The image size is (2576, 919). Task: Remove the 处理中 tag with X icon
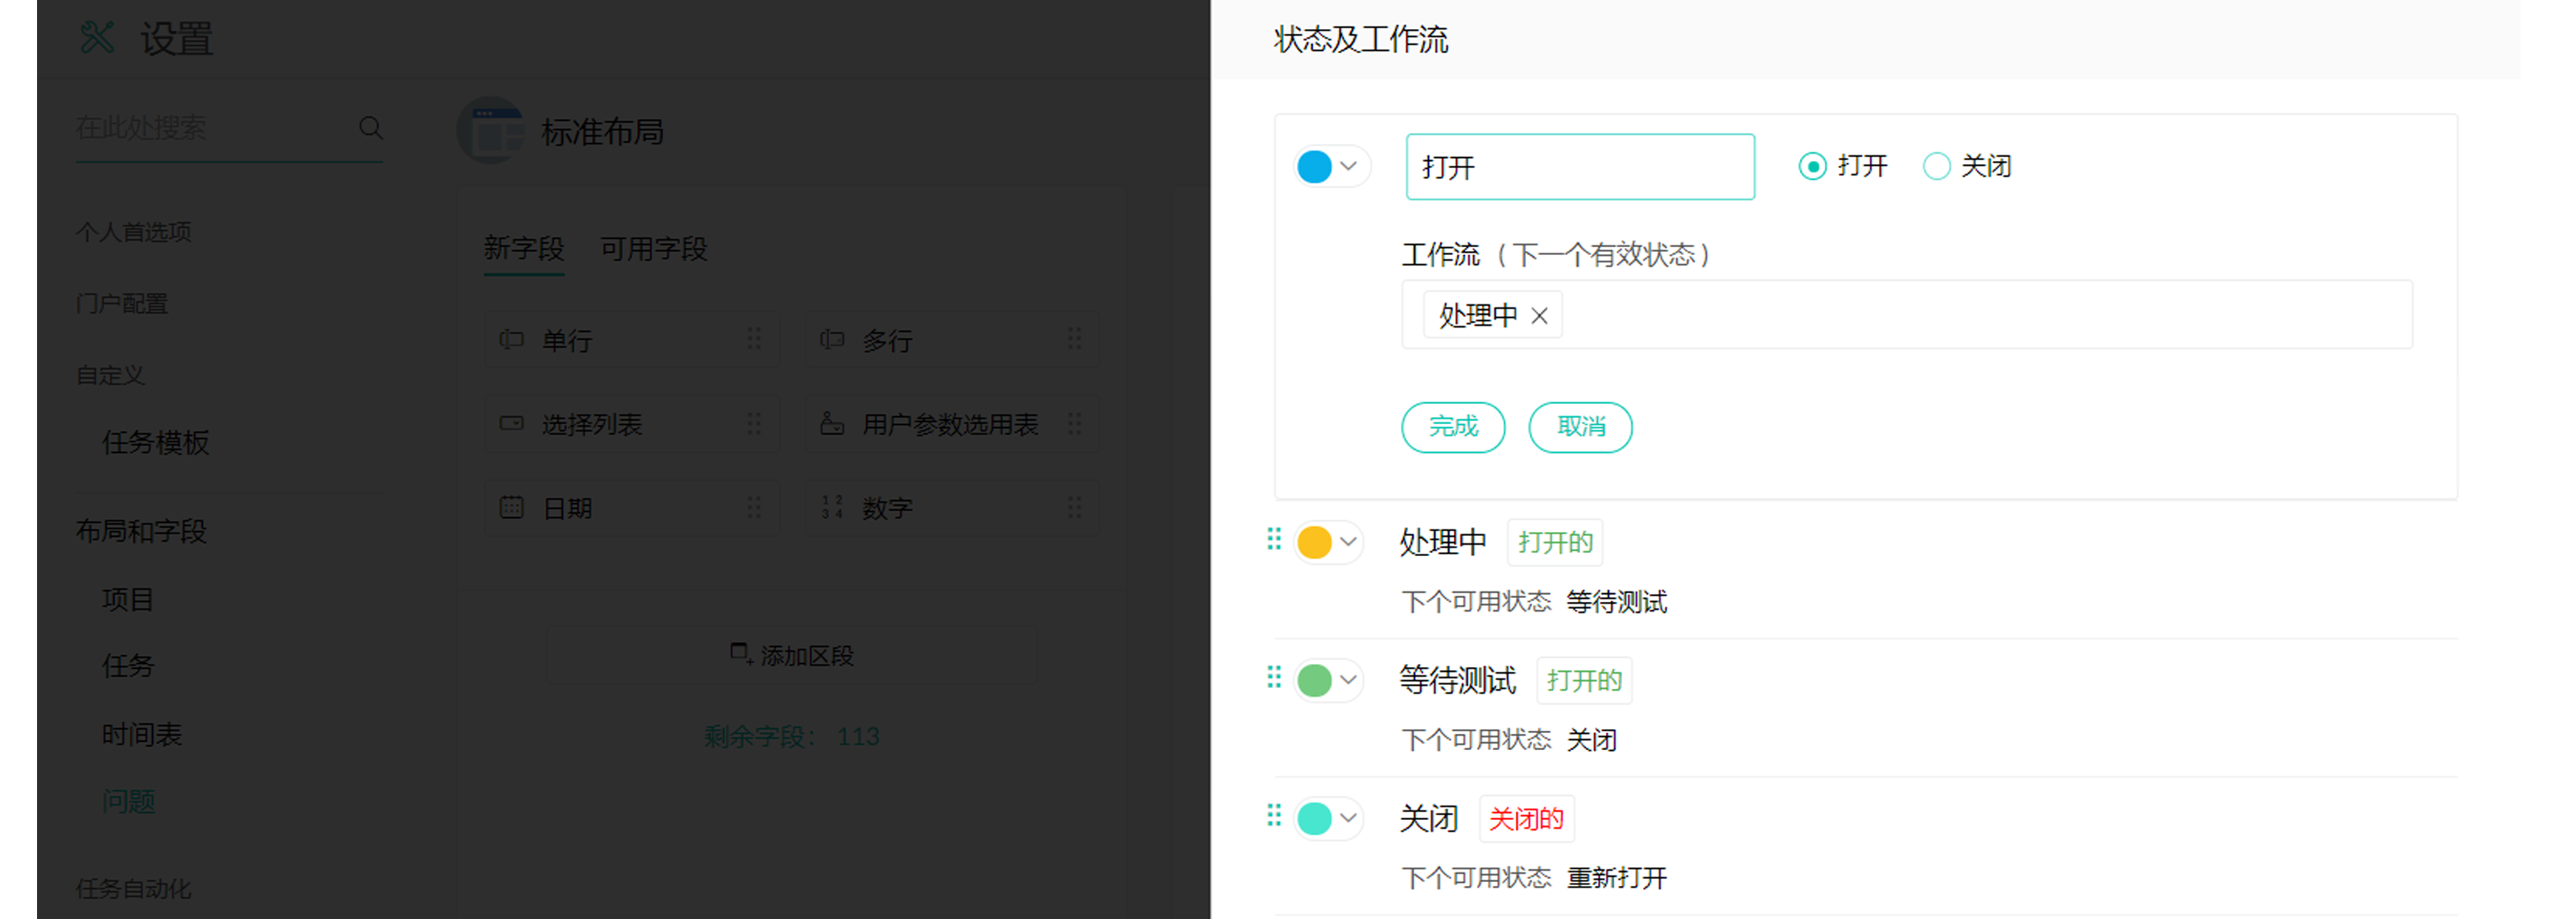pyautogui.click(x=1540, y=316)
